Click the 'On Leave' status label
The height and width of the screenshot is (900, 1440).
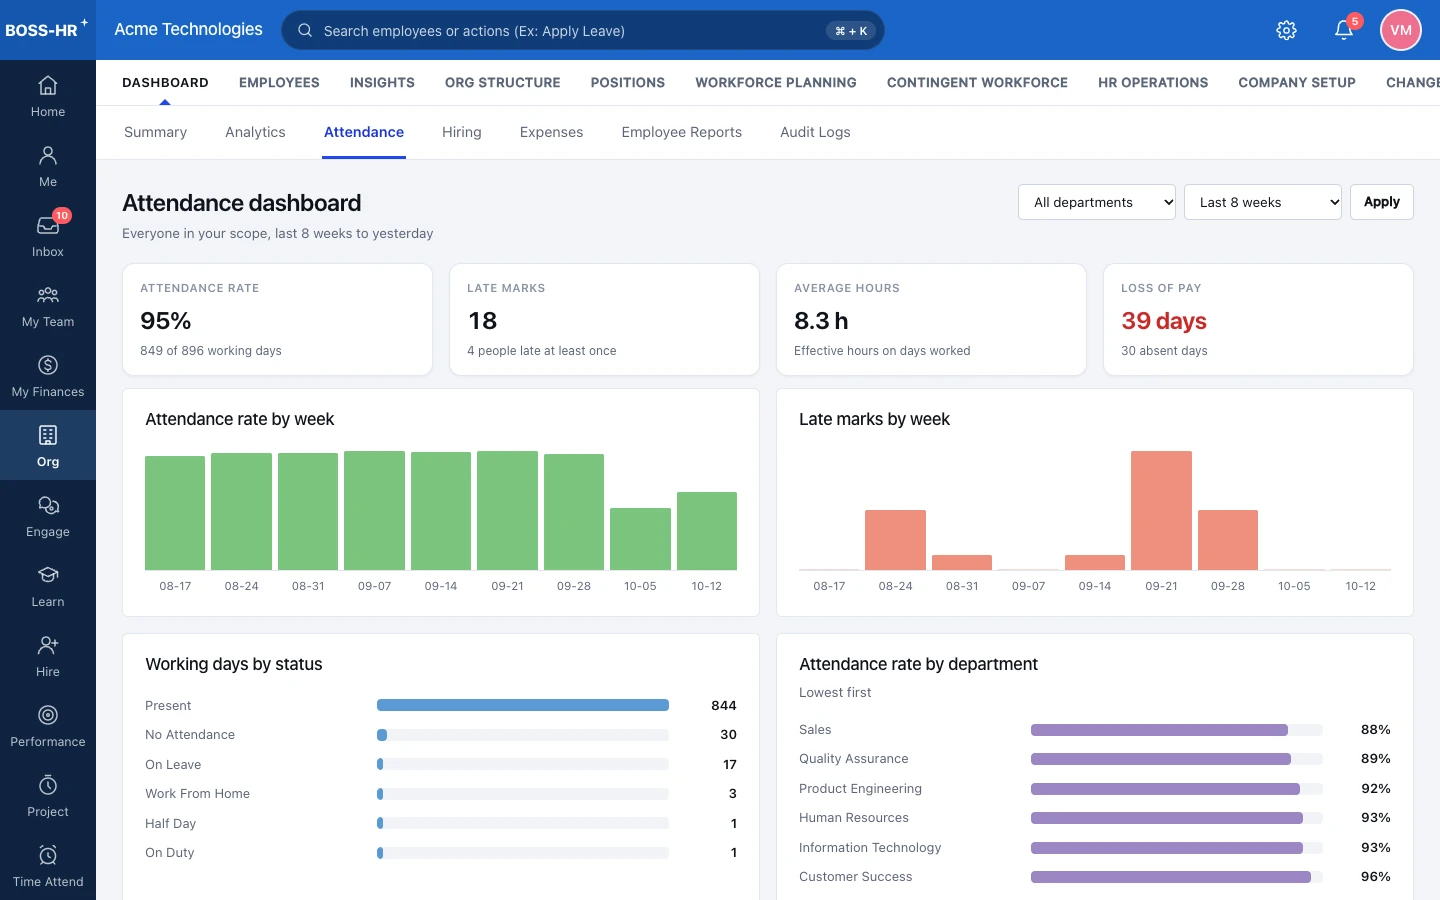(173, 765)
